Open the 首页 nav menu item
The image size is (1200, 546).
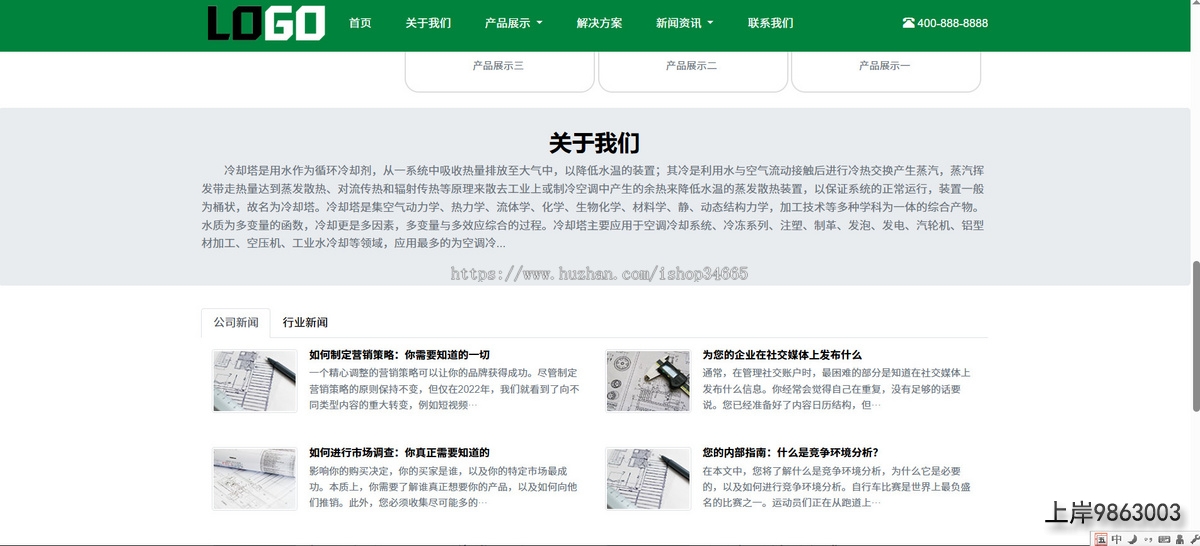[360, 23]
